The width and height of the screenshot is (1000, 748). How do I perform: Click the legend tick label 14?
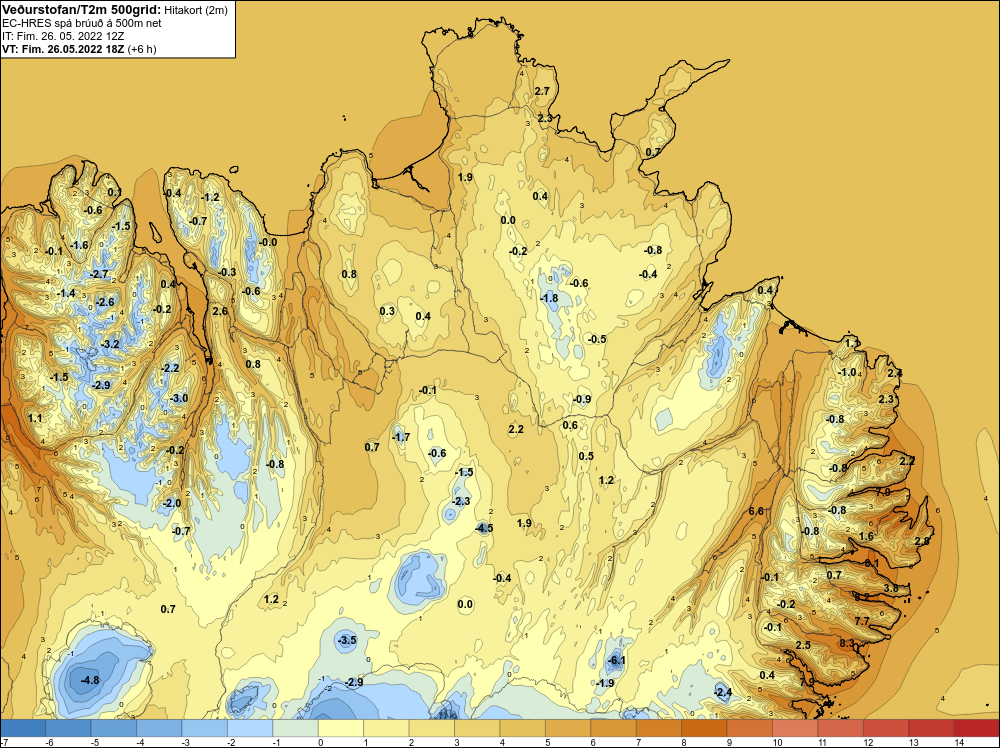pos(959,742)
